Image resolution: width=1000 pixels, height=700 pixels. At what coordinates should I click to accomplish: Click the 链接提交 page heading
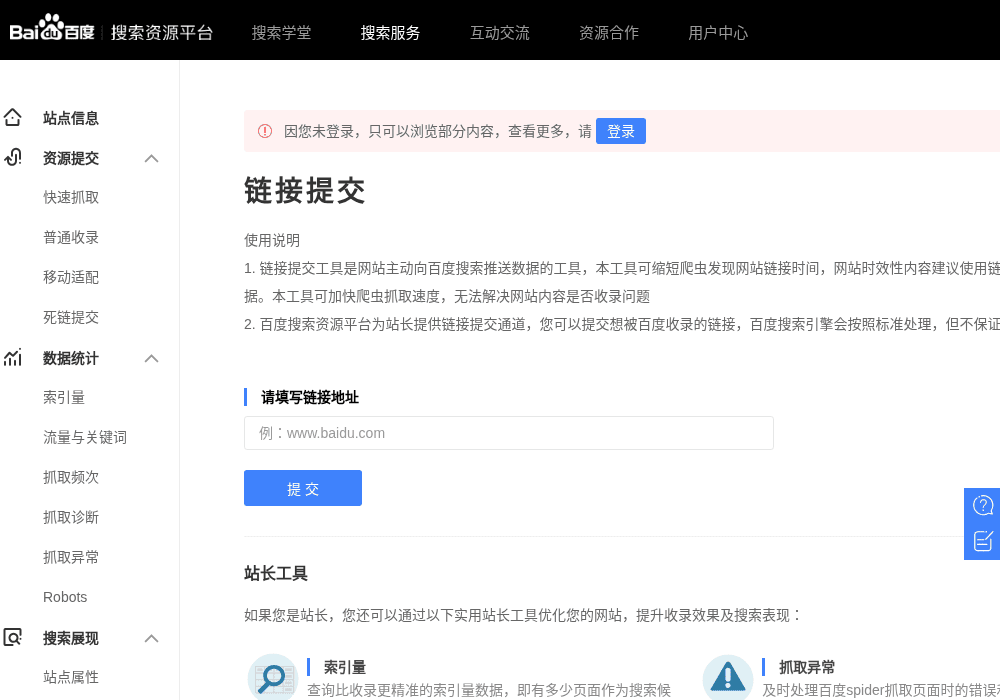[305, 191]
